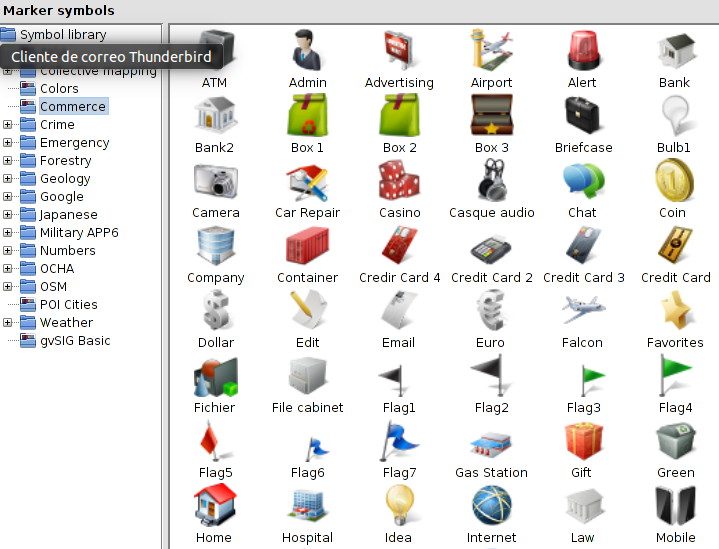Choose the Briefcase marker symbol
Image resolution: width=719 pixels, height=549 pixels.
pyautogui.click(x=583, y=118)
